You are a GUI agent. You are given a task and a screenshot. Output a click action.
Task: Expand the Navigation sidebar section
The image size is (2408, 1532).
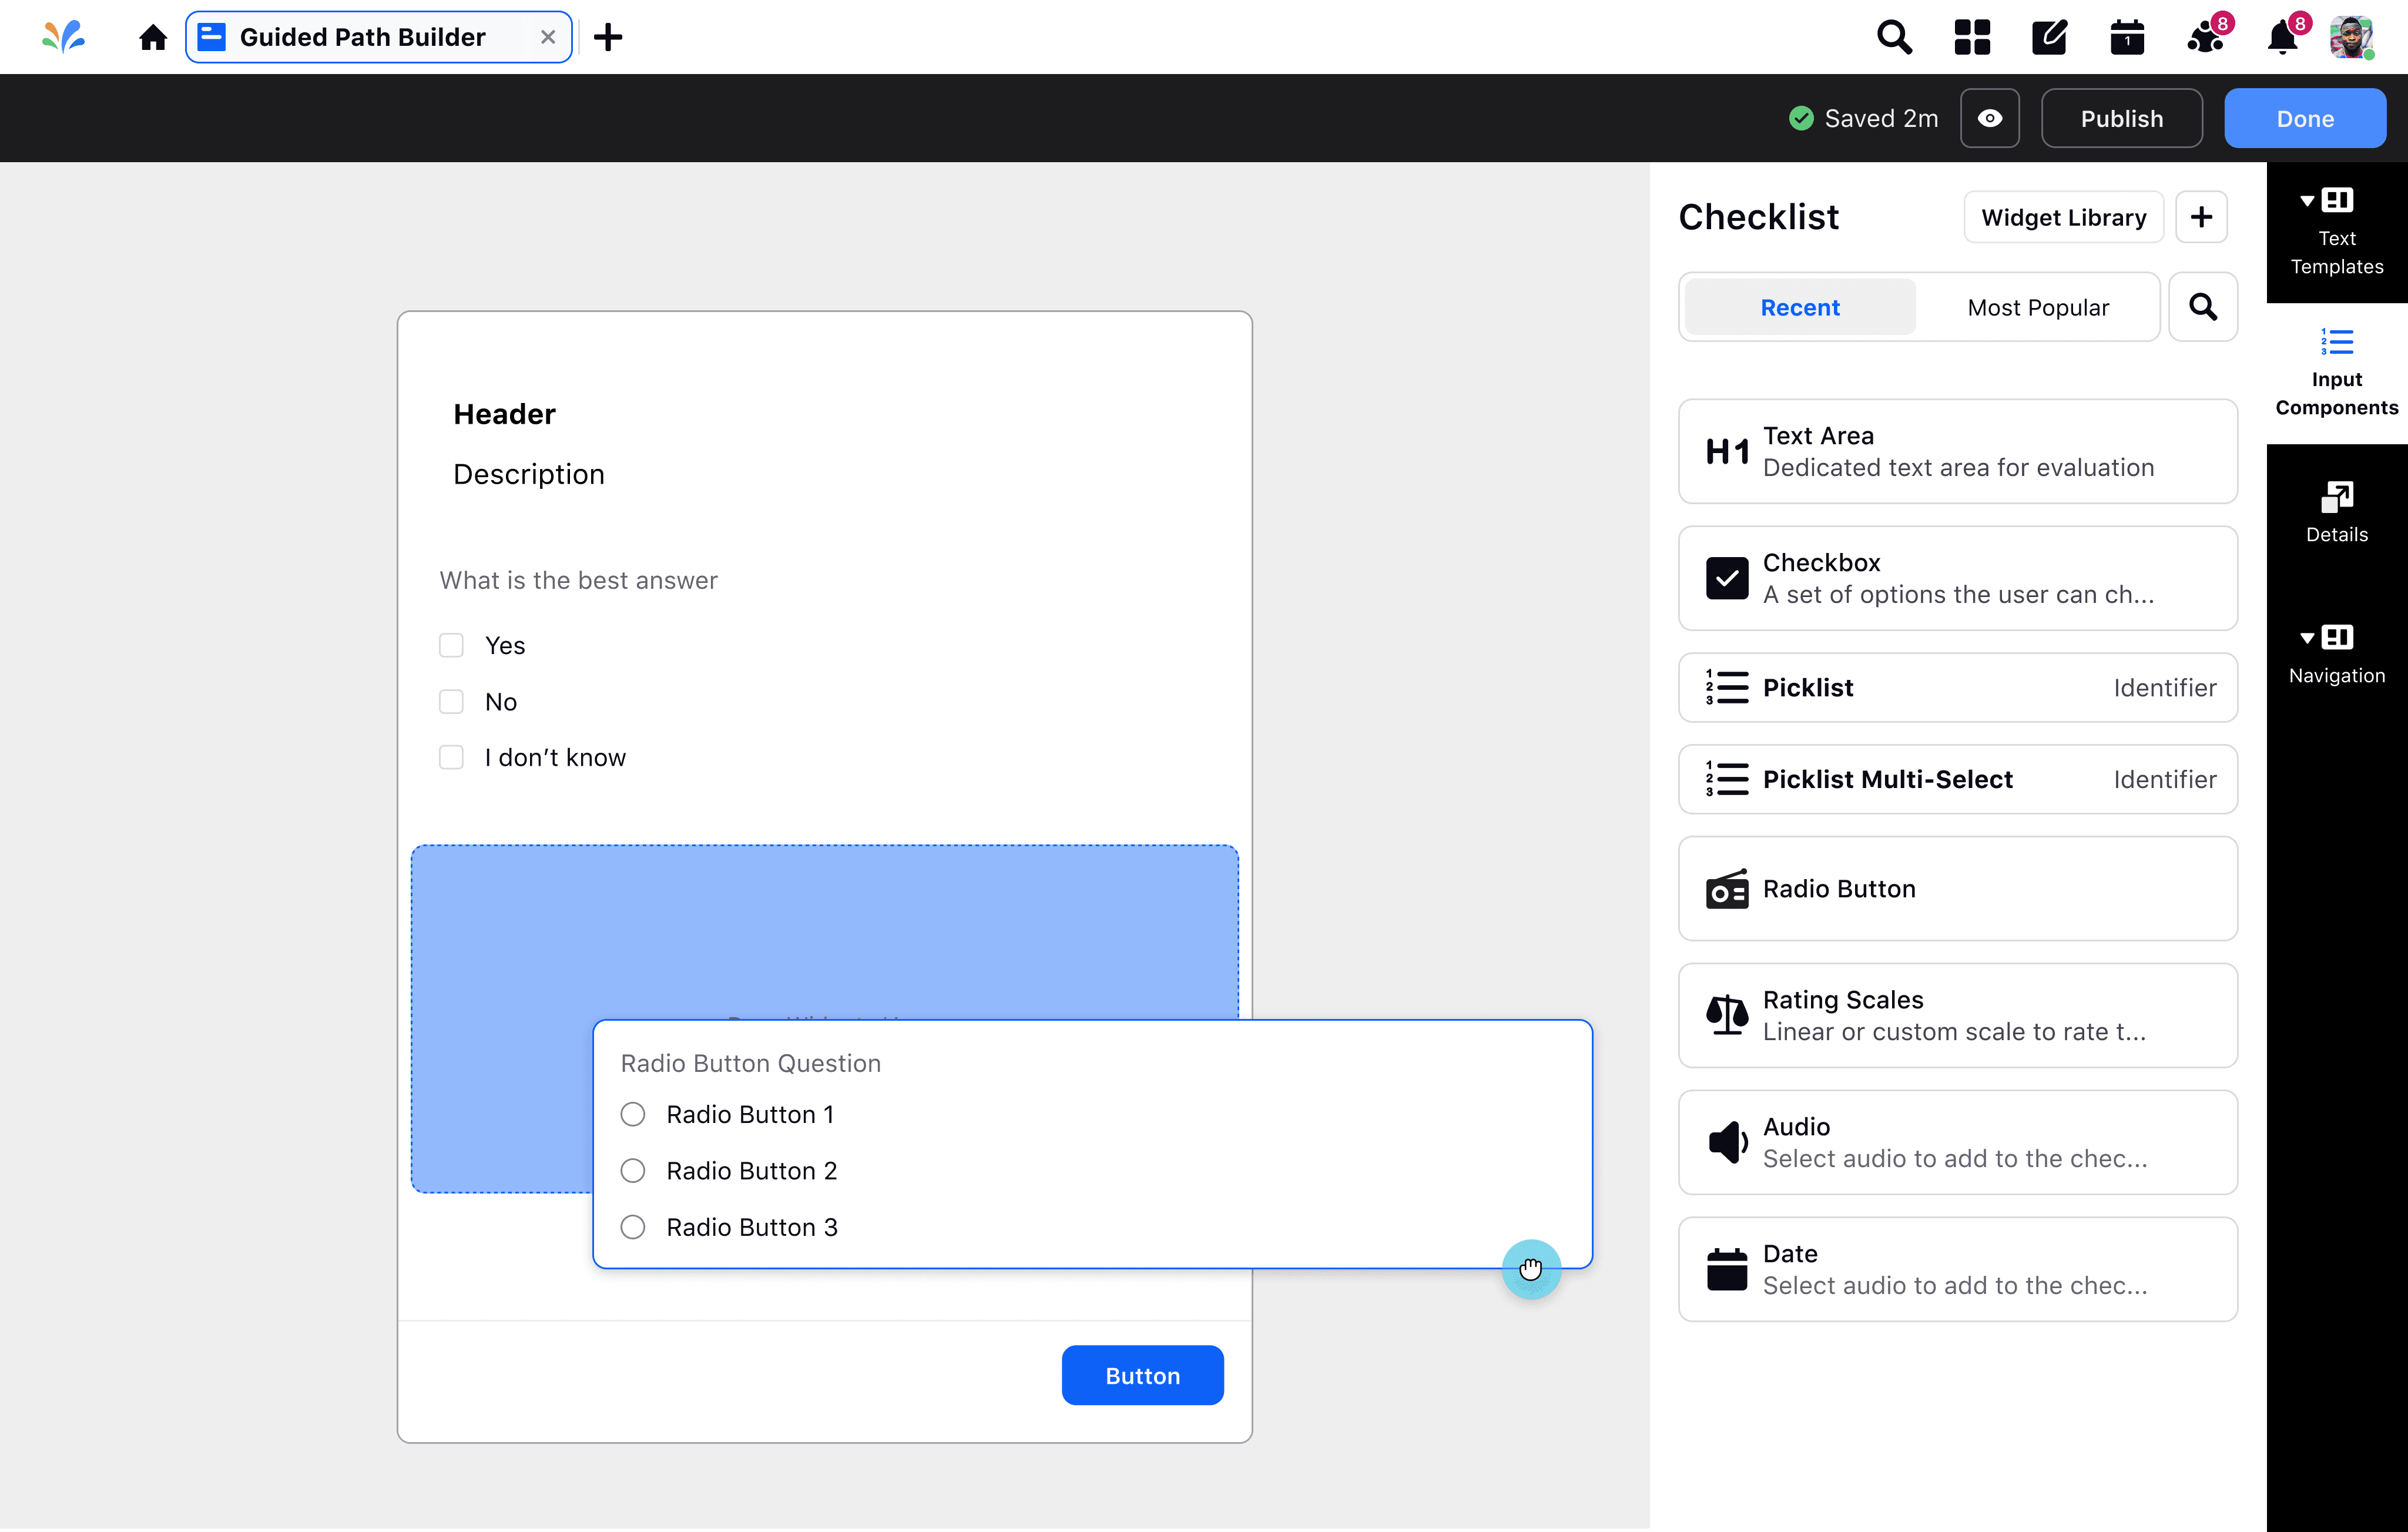coord(2336,655)
